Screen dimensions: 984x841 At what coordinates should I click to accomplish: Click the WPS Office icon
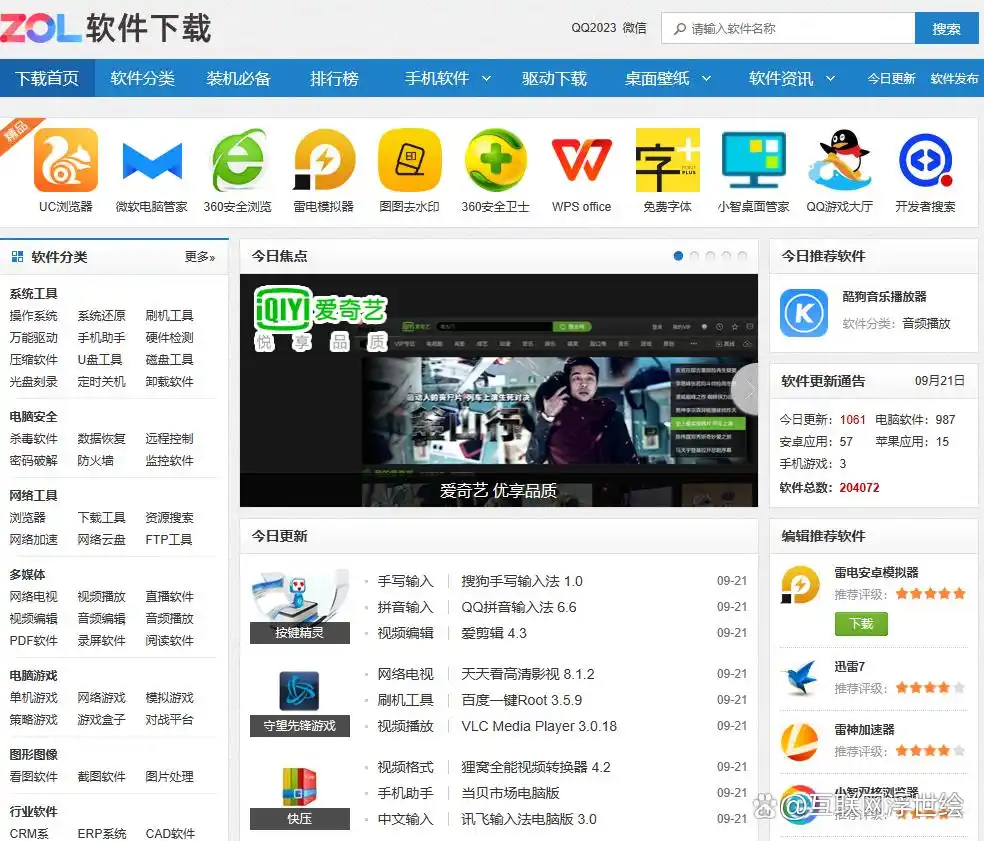pyautogui.click(x=581, y=160)
